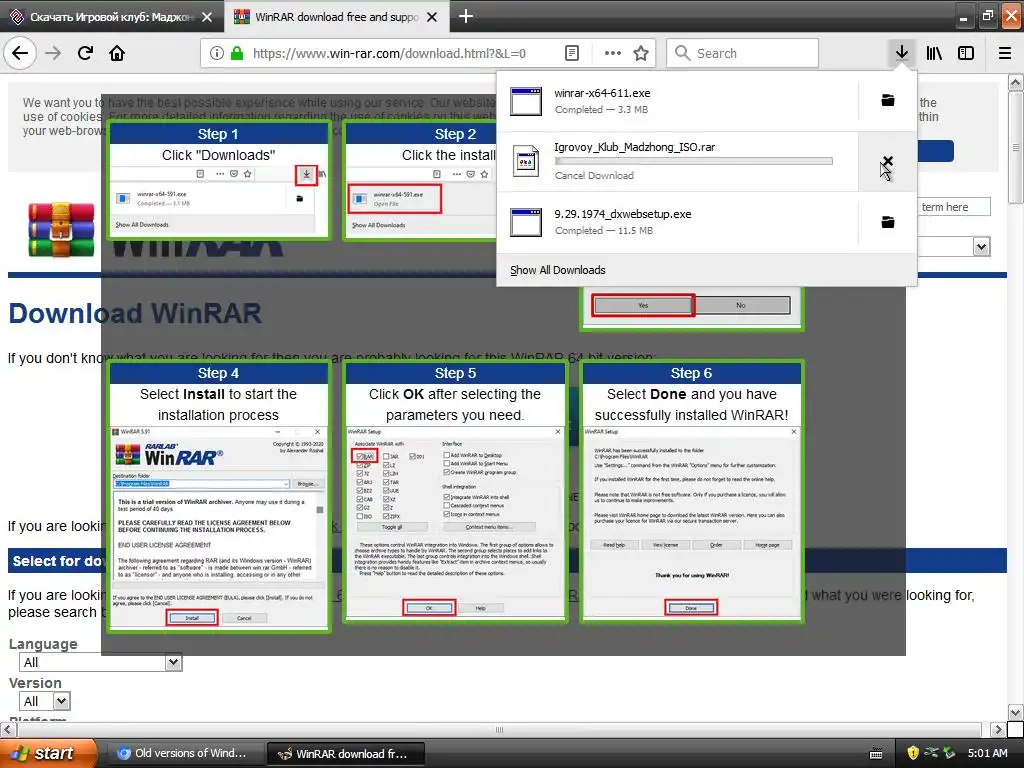Close the WinRAR download tab
1024x768 pixels.
[x=432, y=17]
